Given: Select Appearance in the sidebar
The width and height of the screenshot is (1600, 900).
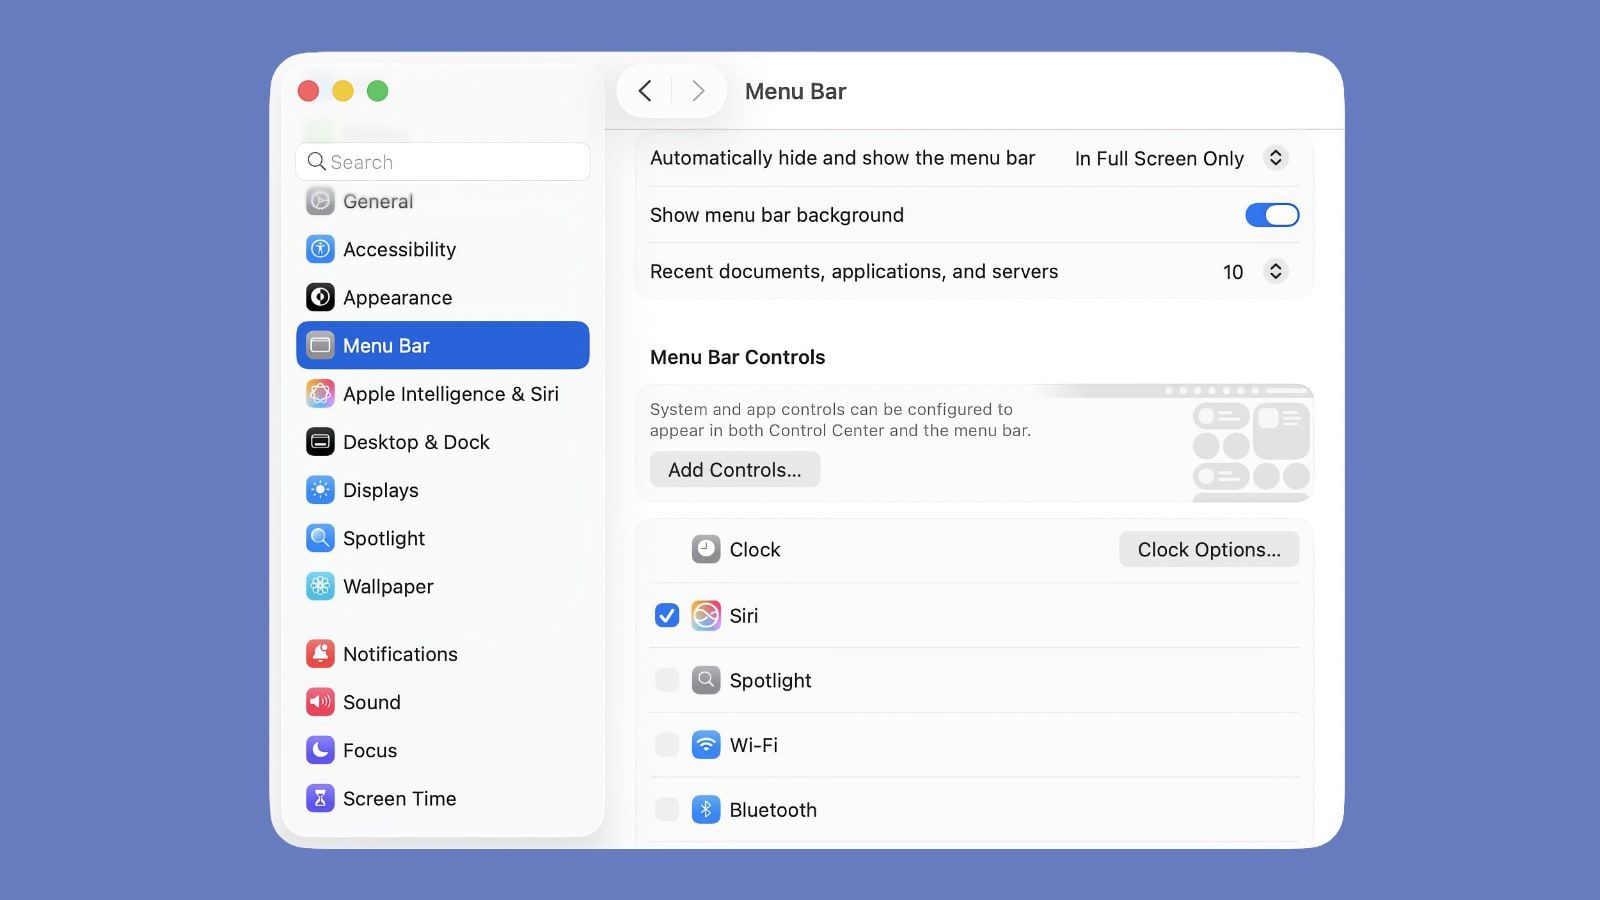Looking at the screenshot, I should [443, 297].
